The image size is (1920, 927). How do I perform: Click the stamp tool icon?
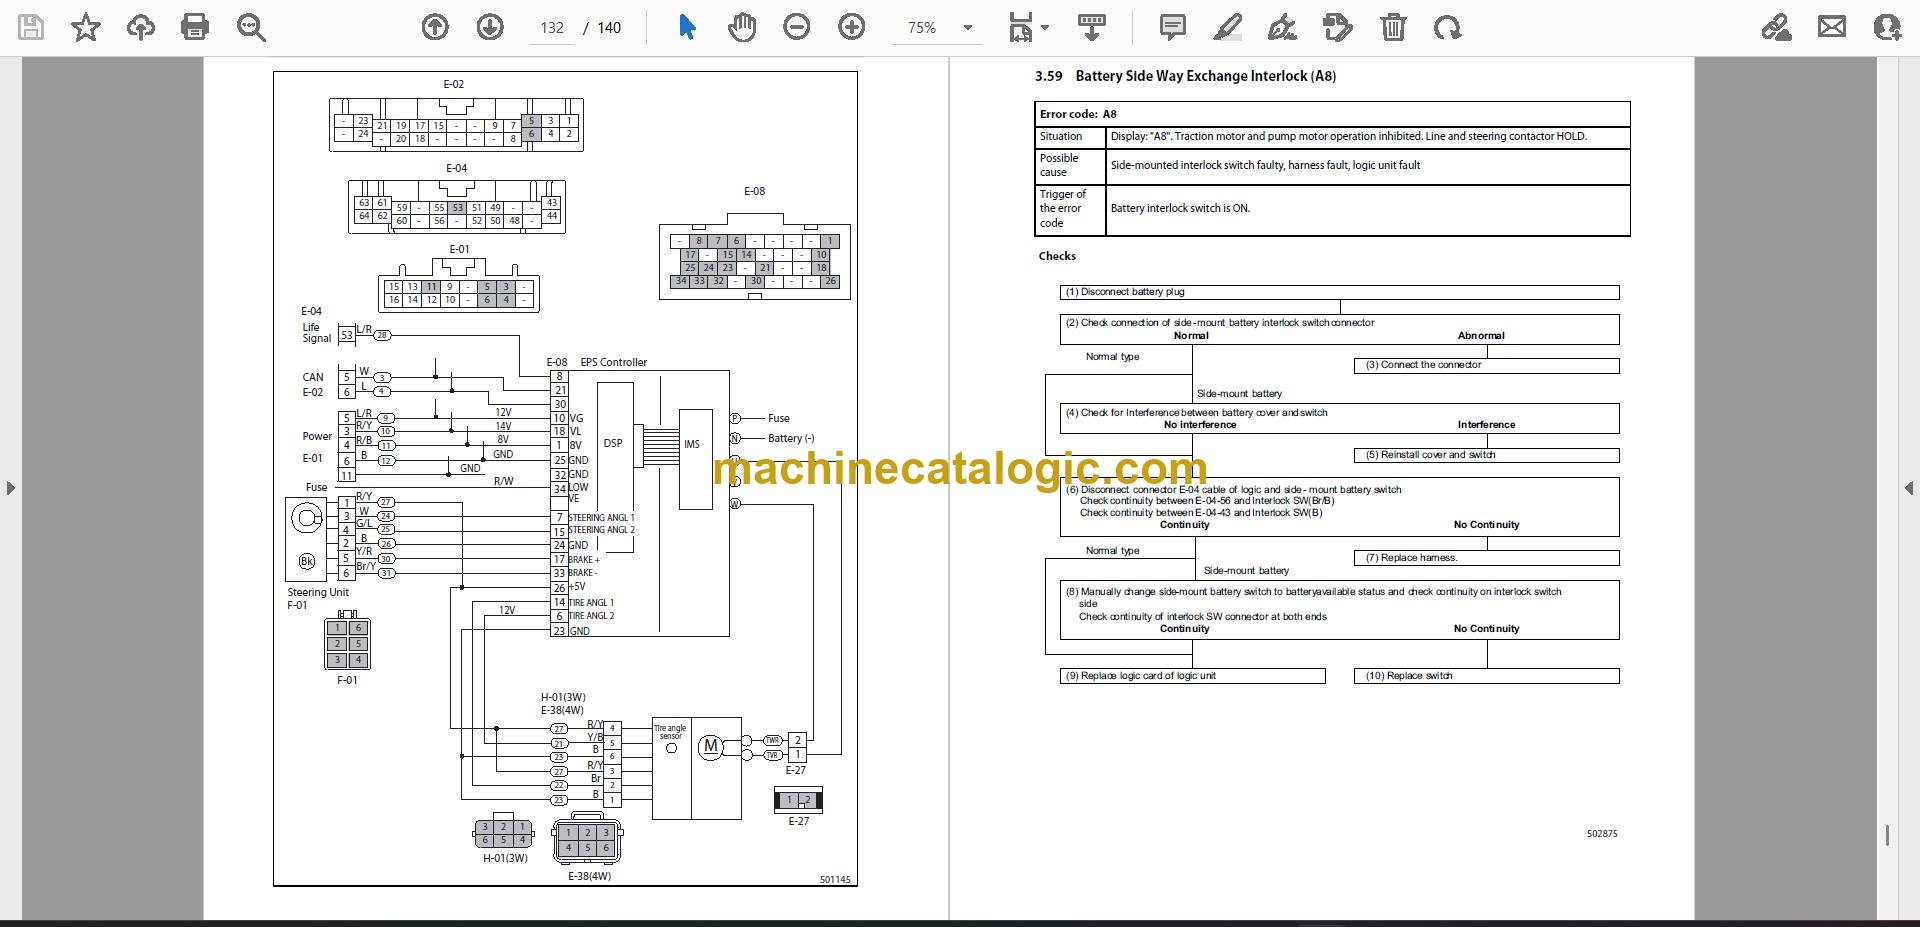[x=1337, y=27]
